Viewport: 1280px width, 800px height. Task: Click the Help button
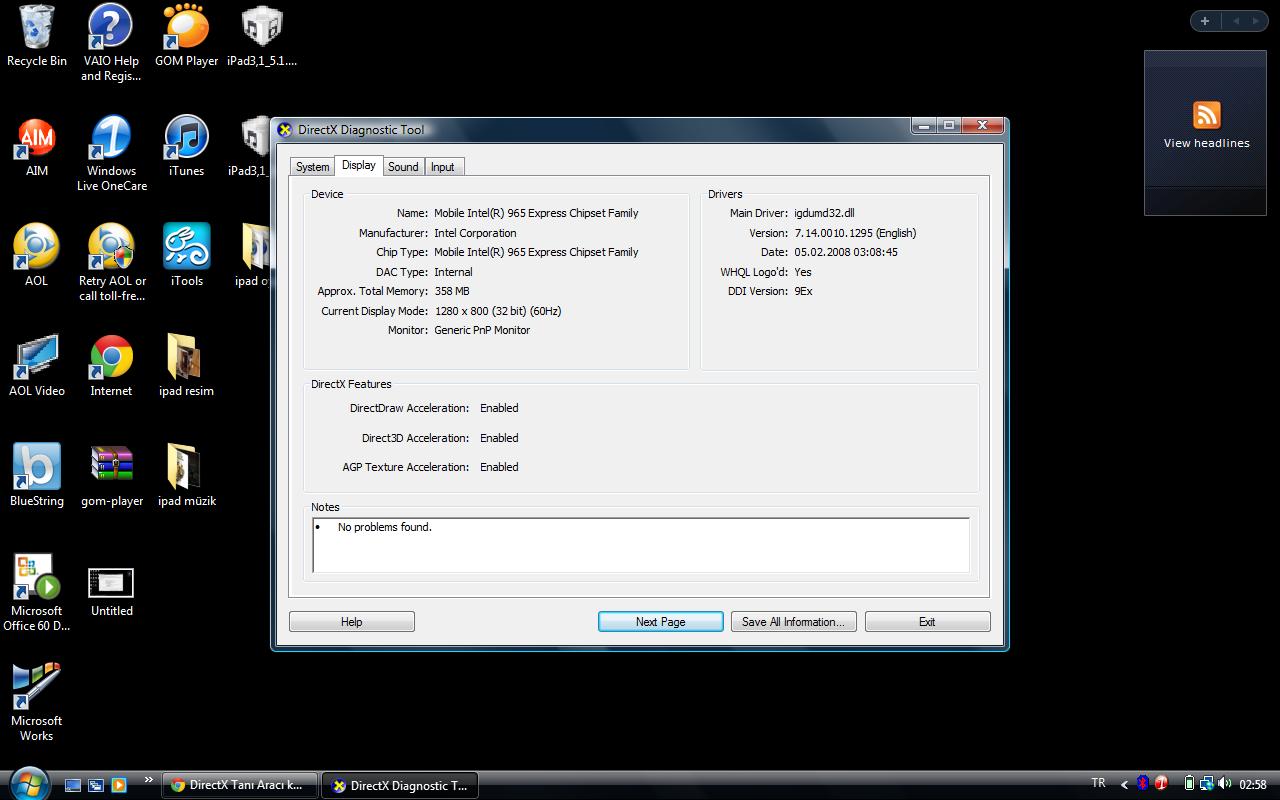tap(352, 622)
